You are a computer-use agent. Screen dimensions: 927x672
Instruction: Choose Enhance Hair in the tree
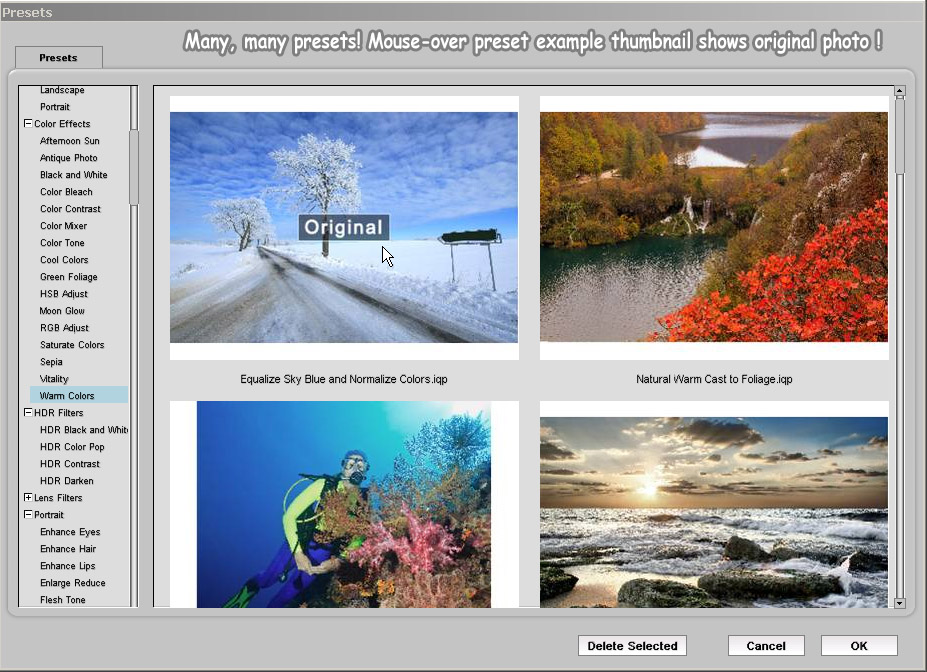tap(68, 549)
